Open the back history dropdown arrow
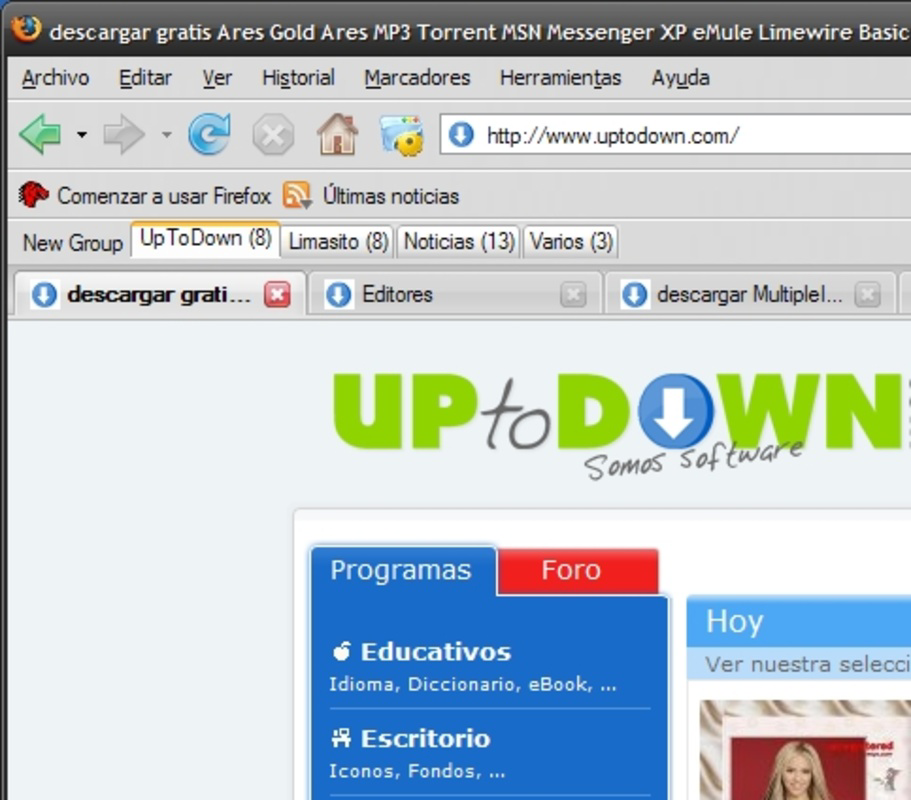Screen dimensions: 911x800 (82, 135)
